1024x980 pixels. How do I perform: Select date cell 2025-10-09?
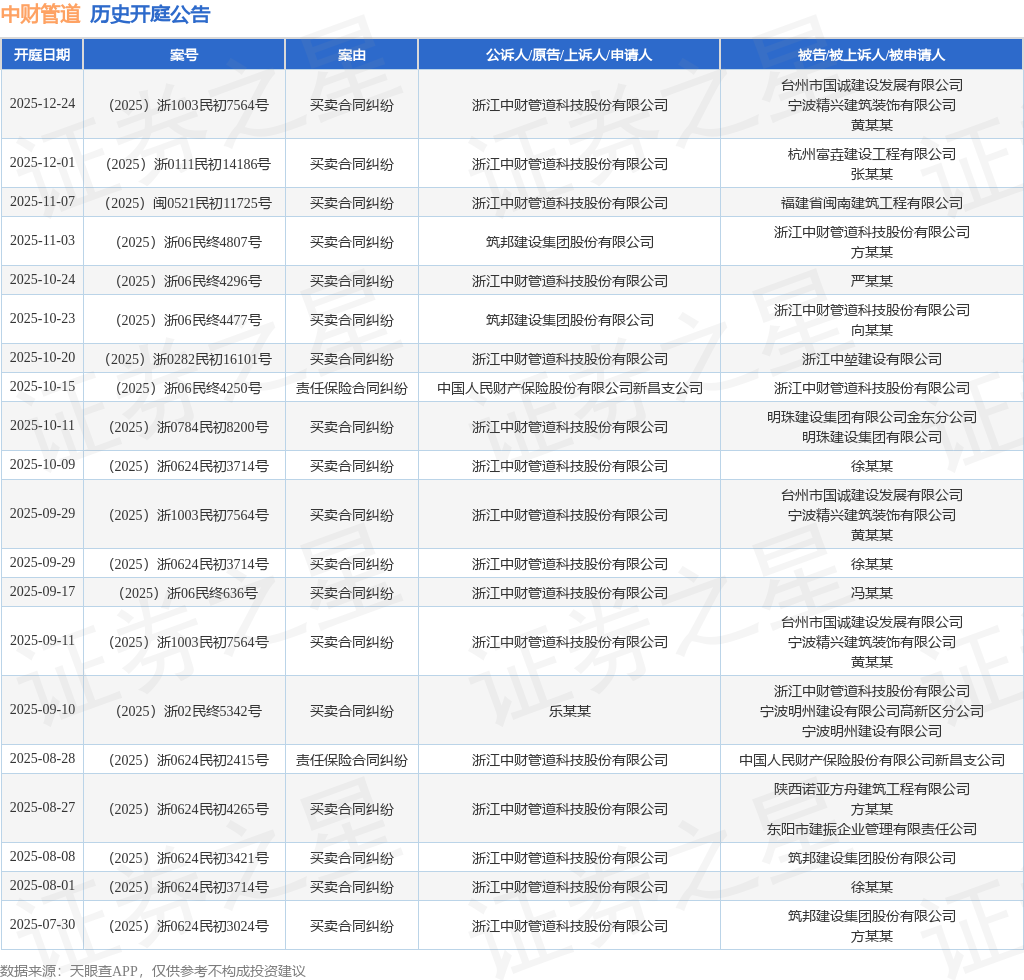[42, 464]
